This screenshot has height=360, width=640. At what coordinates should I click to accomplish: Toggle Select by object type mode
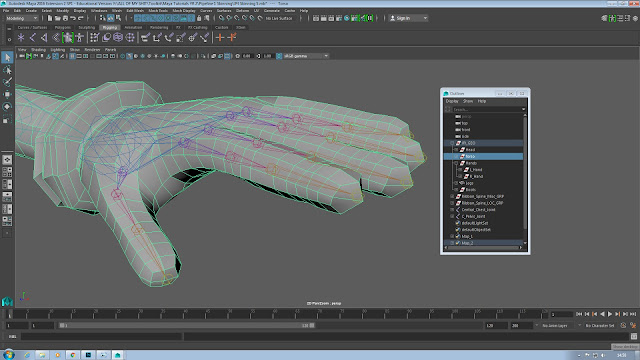(110, 18)
